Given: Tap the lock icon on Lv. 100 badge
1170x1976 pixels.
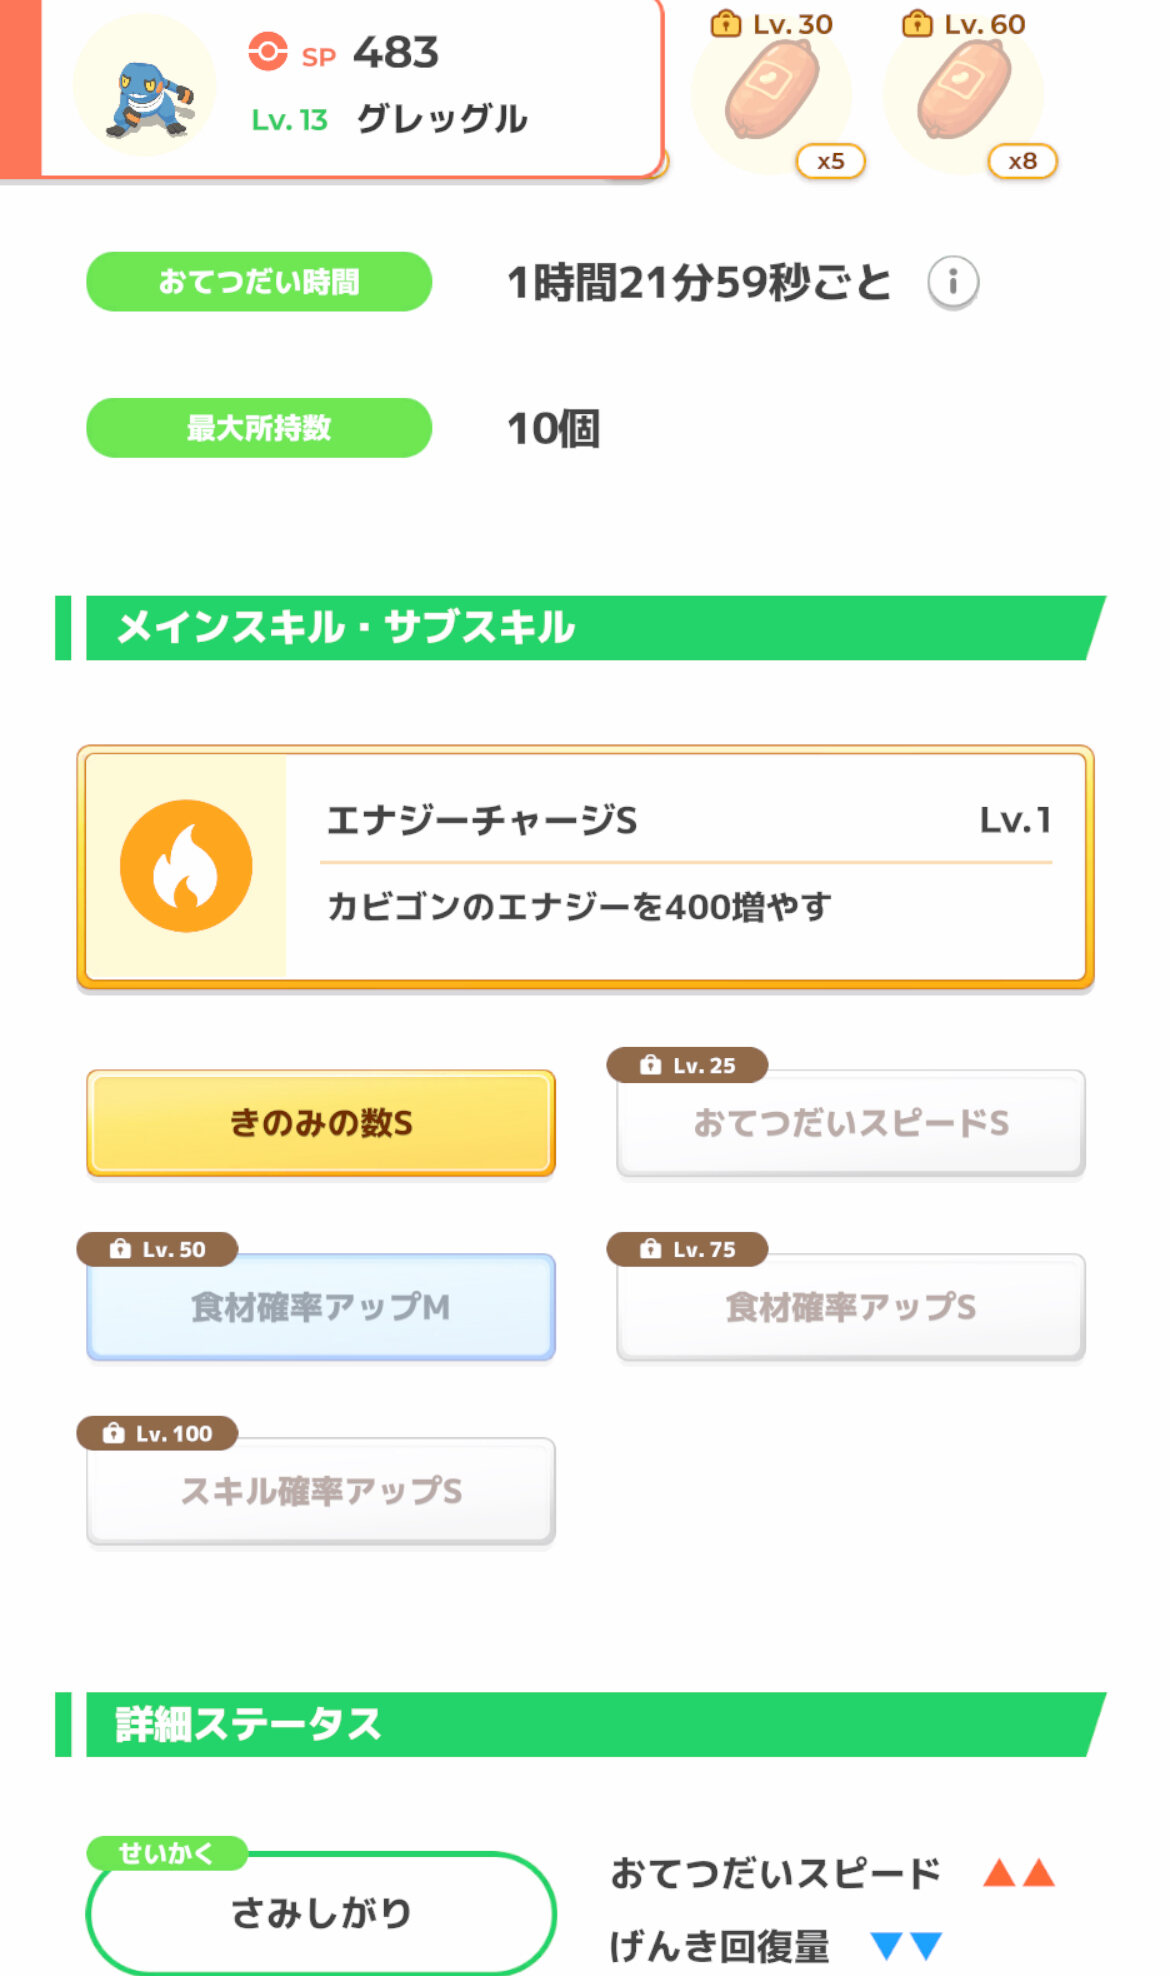Looking at the screenshot, I should [x=114, y=1433].
